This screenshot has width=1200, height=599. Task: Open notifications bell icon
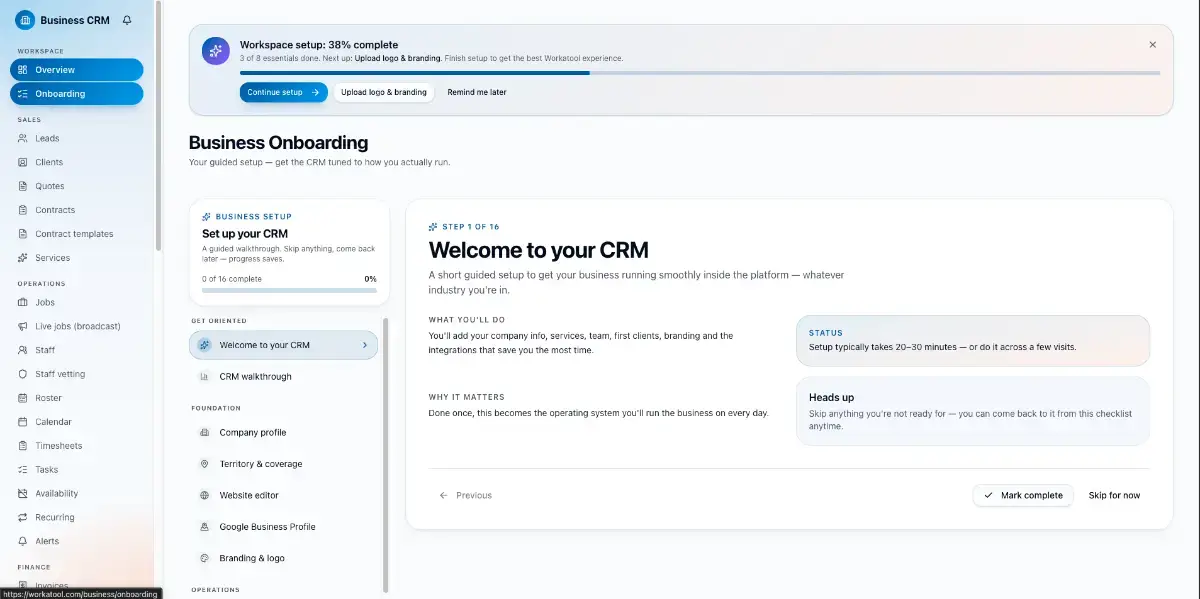[127, 20]
